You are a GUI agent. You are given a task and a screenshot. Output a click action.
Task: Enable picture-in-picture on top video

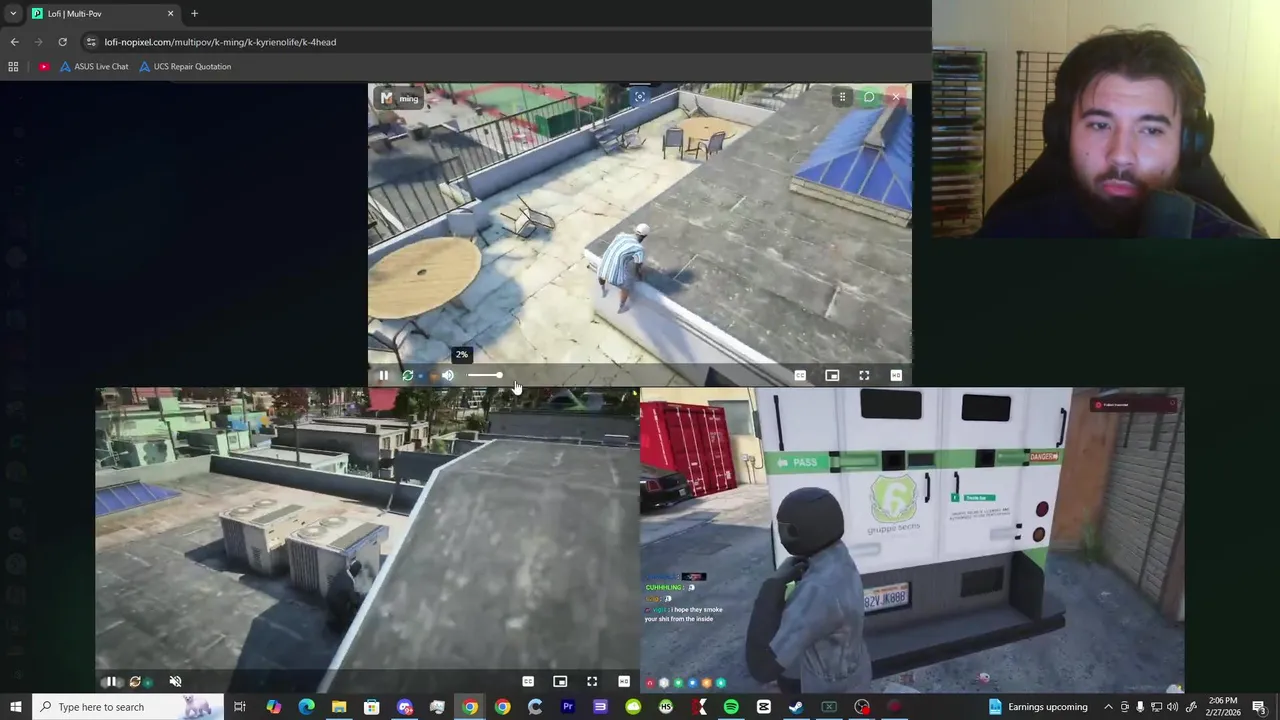832,375
